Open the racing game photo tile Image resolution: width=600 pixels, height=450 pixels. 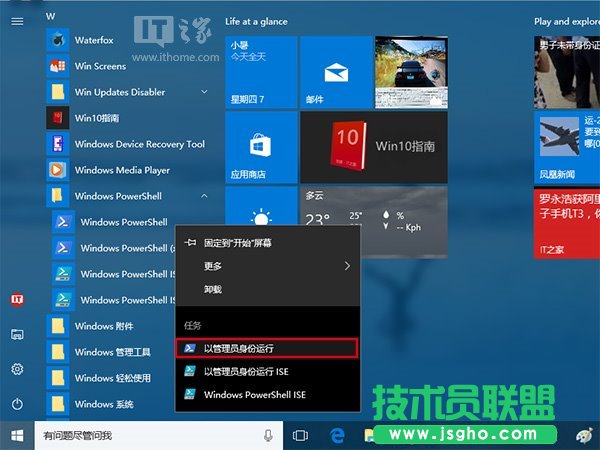411,72
